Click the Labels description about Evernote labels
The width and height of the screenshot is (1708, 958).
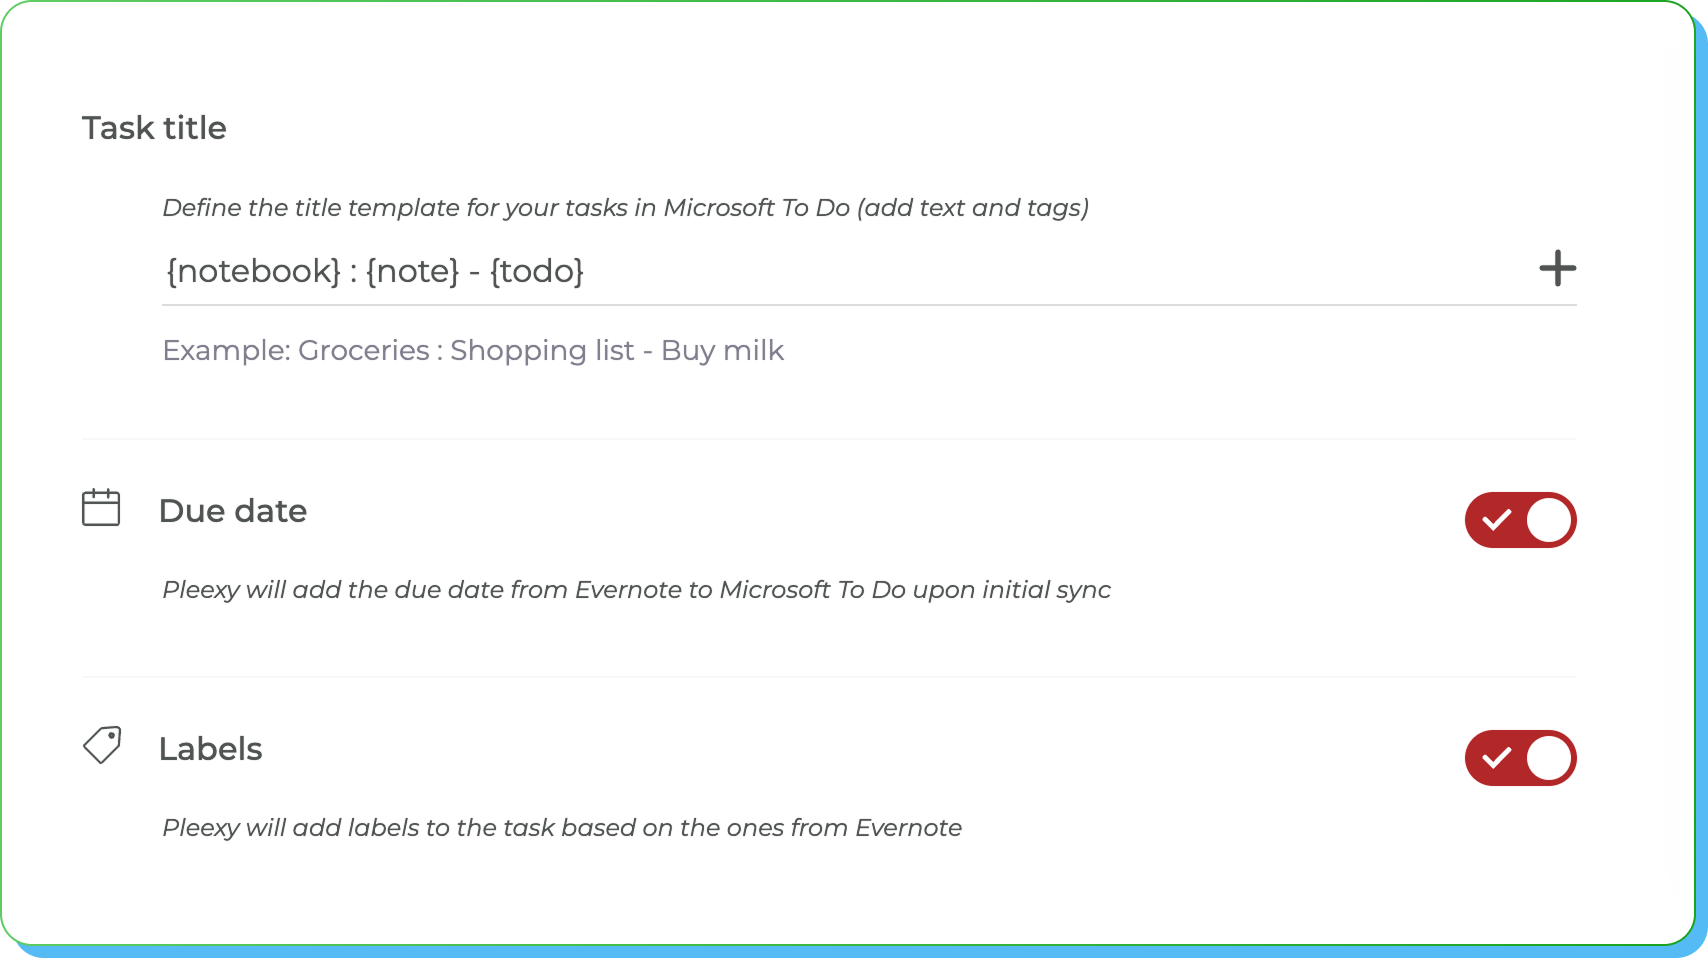pos(561,828)
